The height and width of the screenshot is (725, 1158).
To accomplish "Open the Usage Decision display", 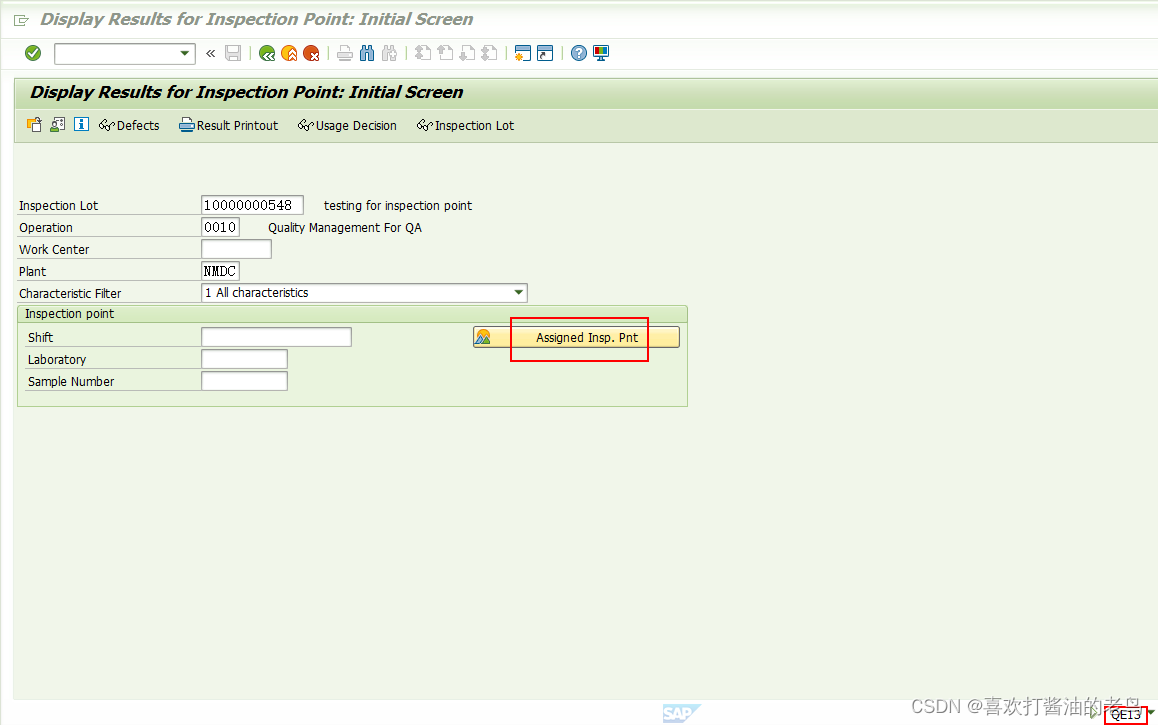I will (347, 126).
